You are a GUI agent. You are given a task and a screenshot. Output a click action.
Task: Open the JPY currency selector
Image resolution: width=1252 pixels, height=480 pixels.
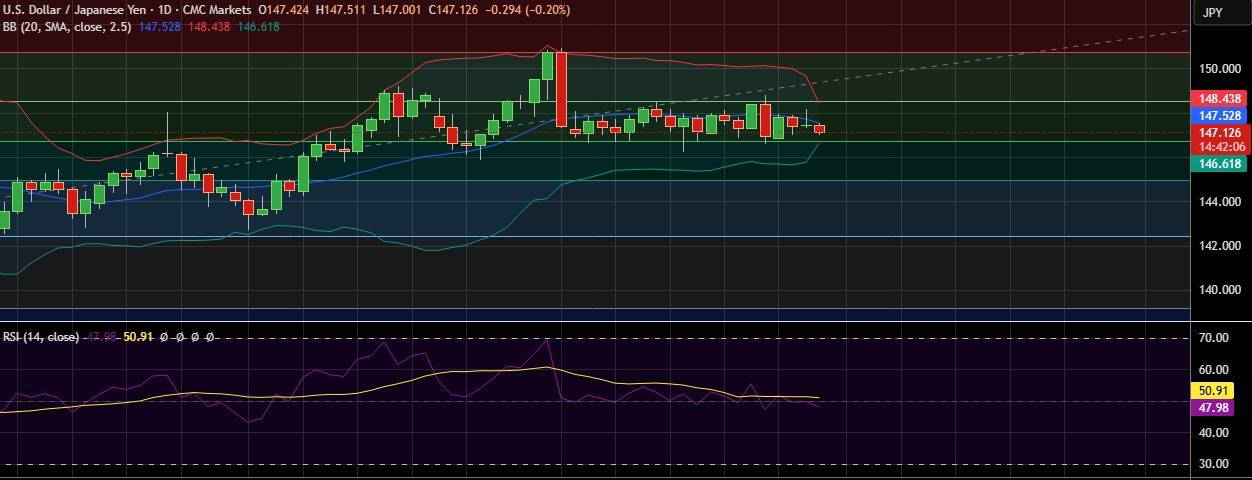(1212, 12)
